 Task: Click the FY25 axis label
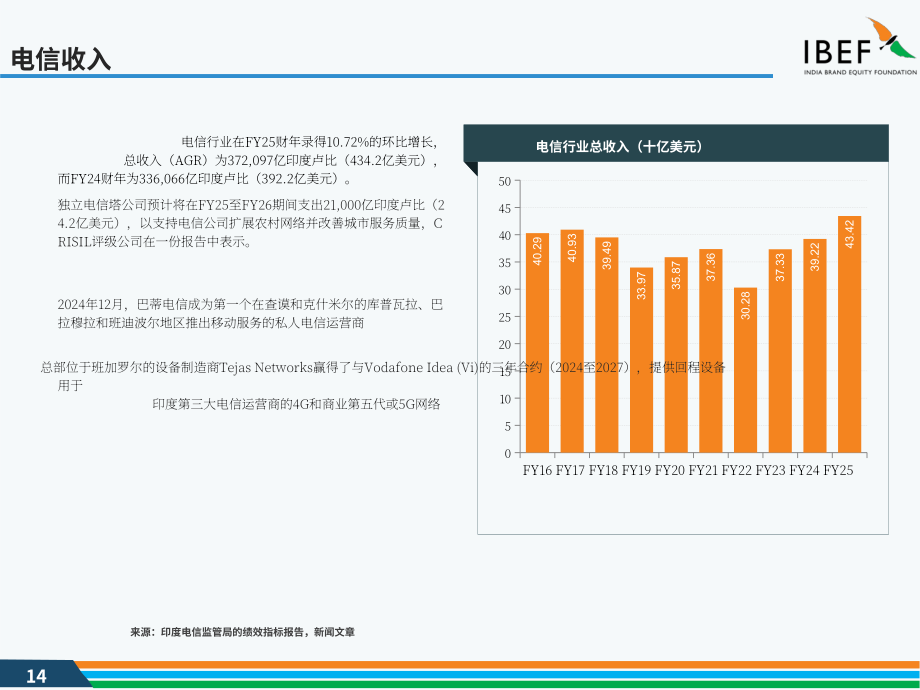838,471
